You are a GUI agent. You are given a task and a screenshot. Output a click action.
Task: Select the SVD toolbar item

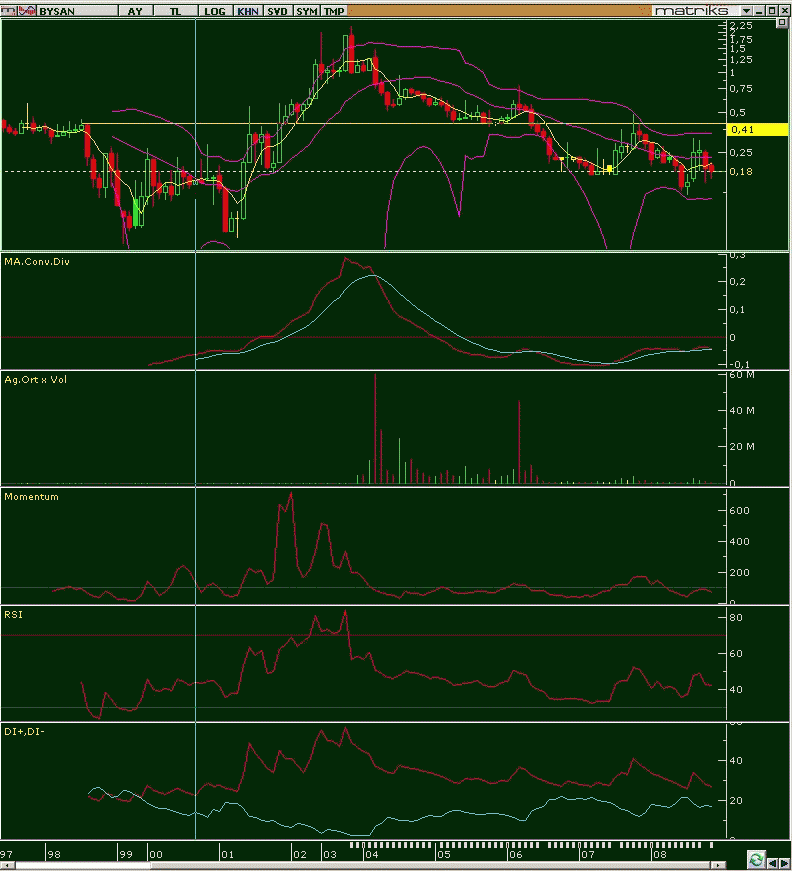277,11
